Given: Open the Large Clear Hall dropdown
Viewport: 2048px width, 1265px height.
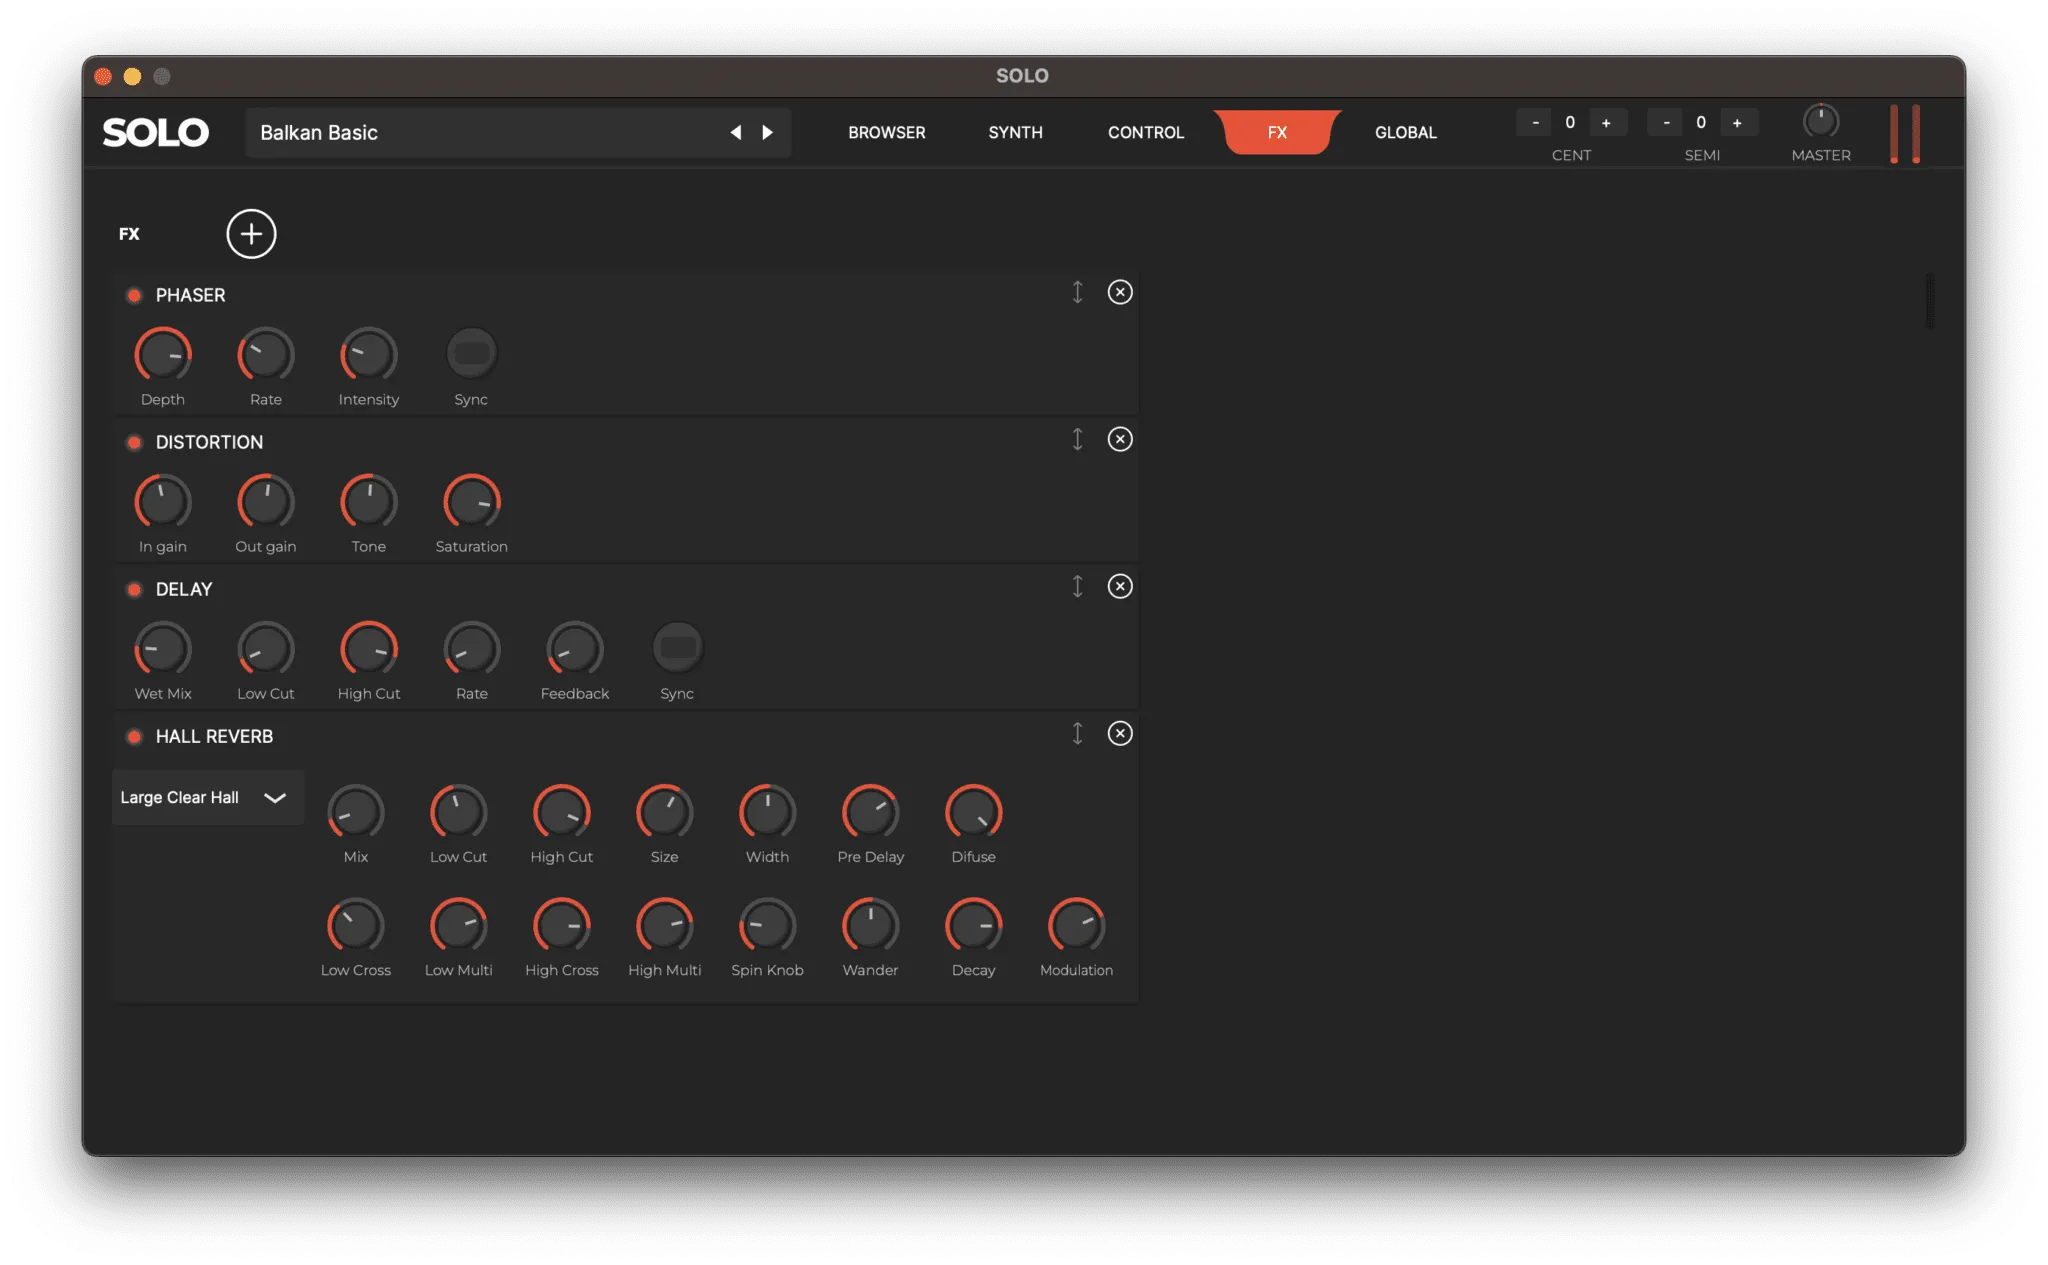Looking at the screenshot, I should tap(207, 798).
